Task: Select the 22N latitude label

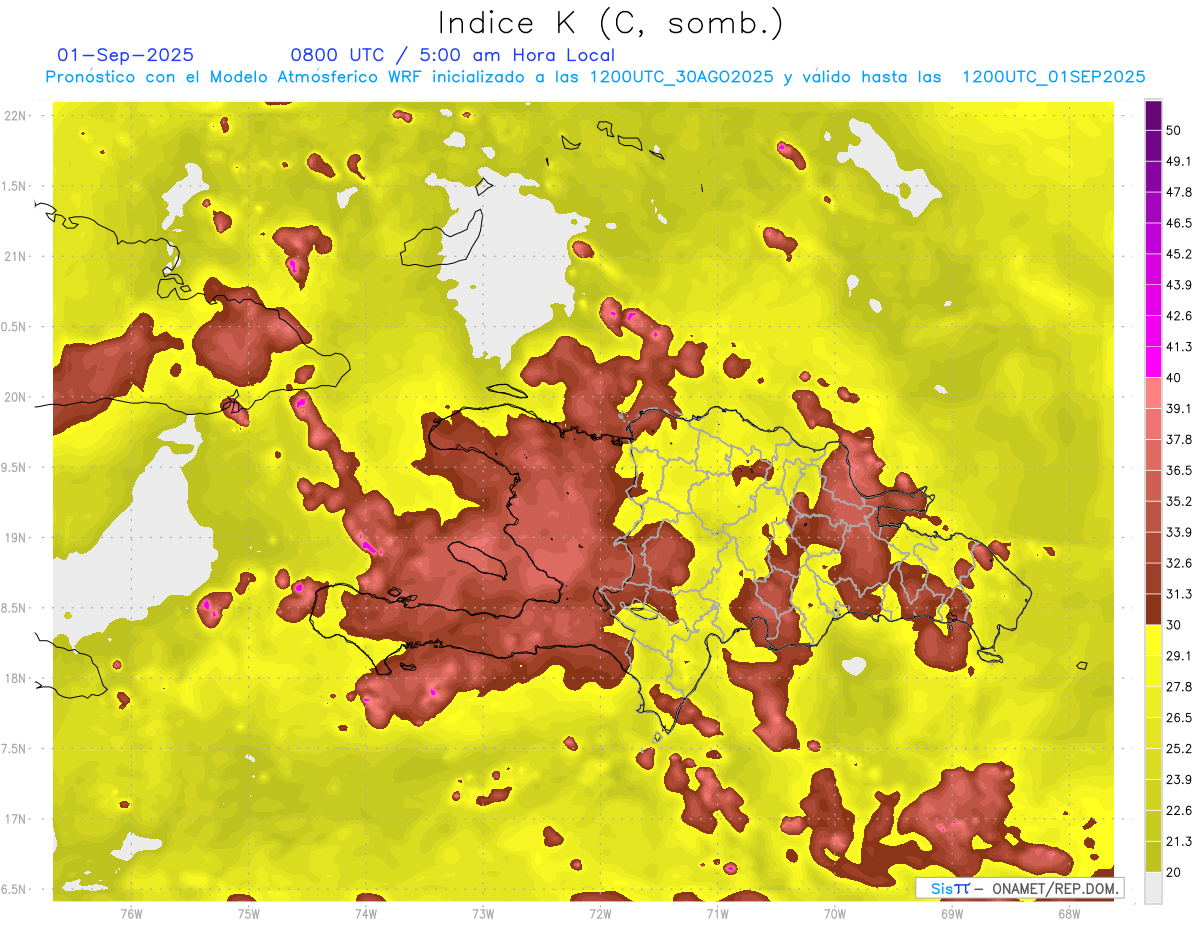Action: coord(16,116)
